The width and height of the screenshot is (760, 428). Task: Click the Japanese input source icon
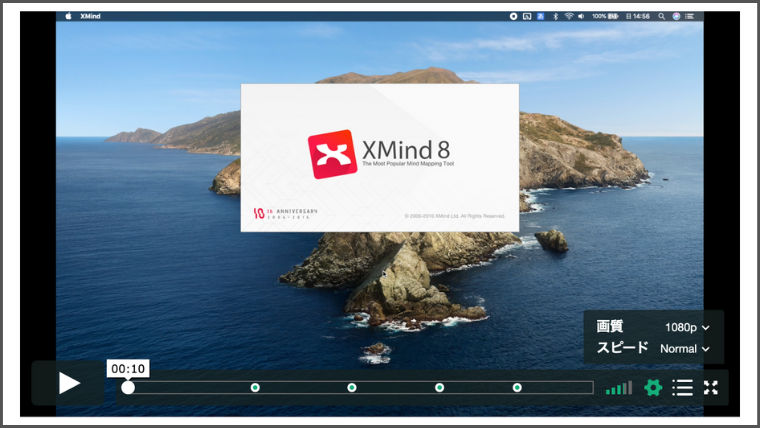coord(540,16)
